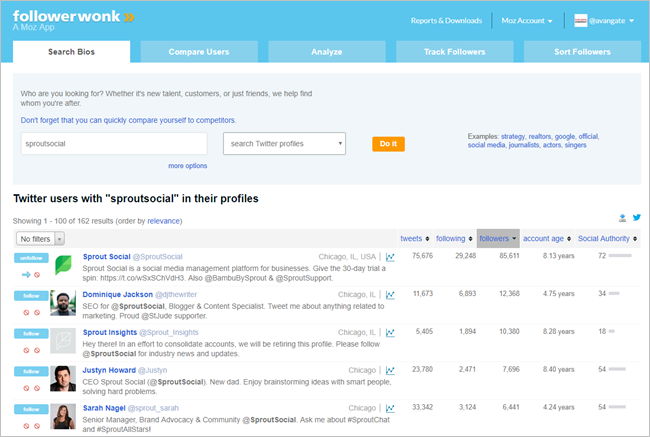Screen dimensions: 650x437
Task: Follow Dominique Jackson
Action: tap(31, 296)
